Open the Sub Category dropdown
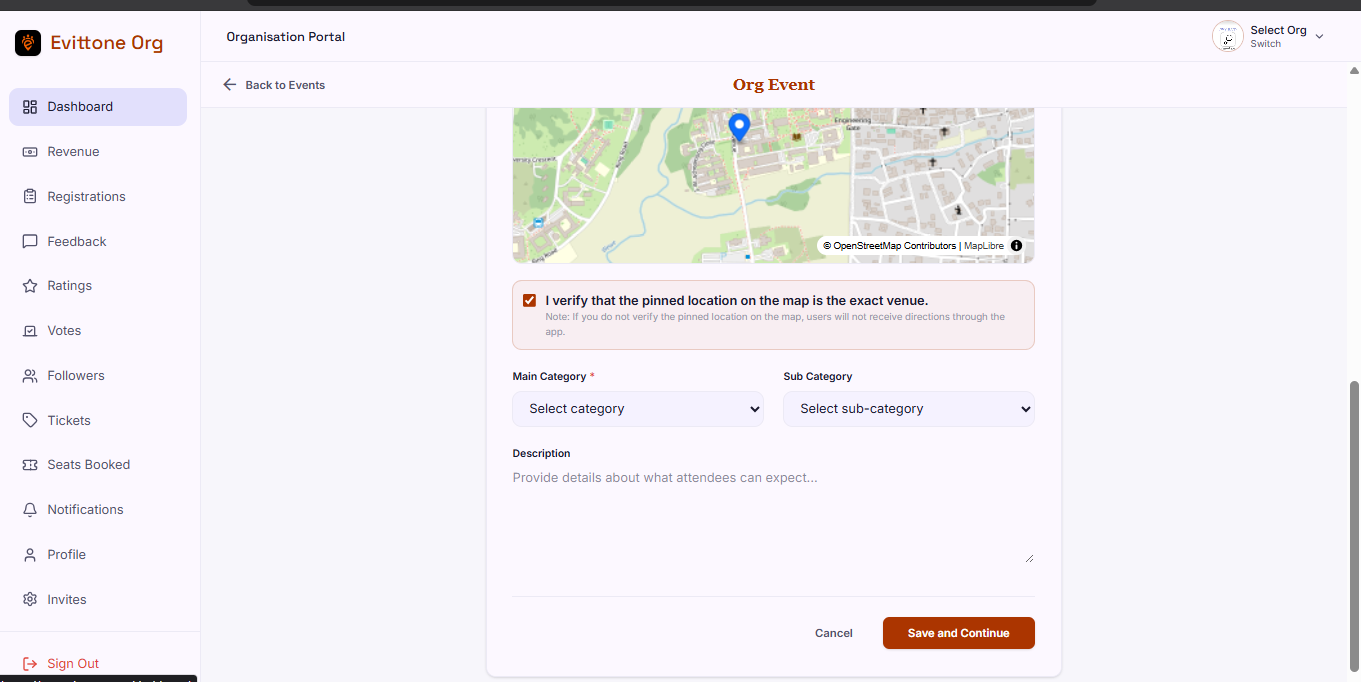The image size is (1361, 682). pos(909,409)
